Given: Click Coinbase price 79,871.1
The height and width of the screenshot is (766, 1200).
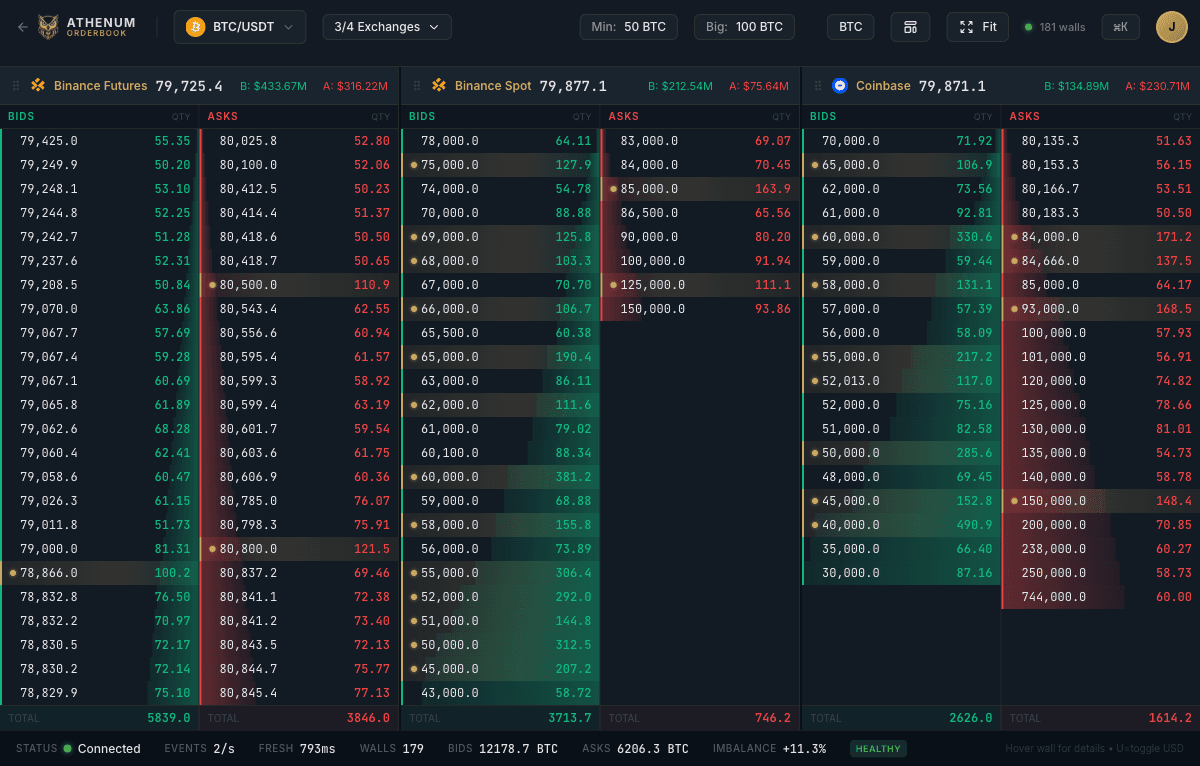Looking at the screenshot, I should coord(952,86).
